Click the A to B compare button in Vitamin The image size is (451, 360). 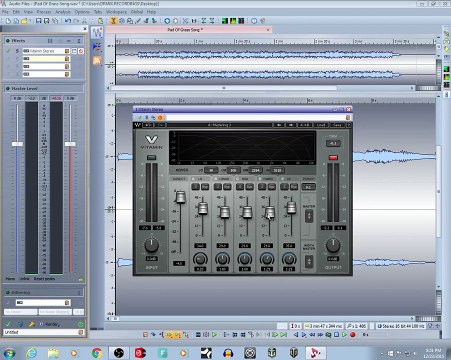point(305,125)
